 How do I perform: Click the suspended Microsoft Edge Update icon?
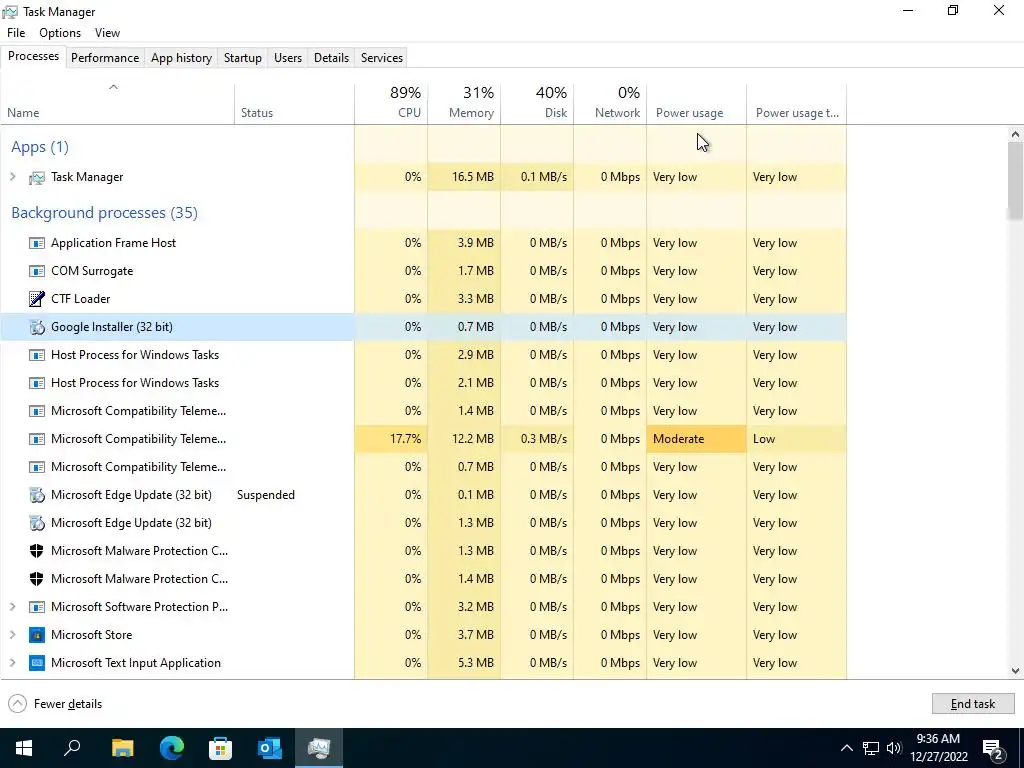coord(37,495)
